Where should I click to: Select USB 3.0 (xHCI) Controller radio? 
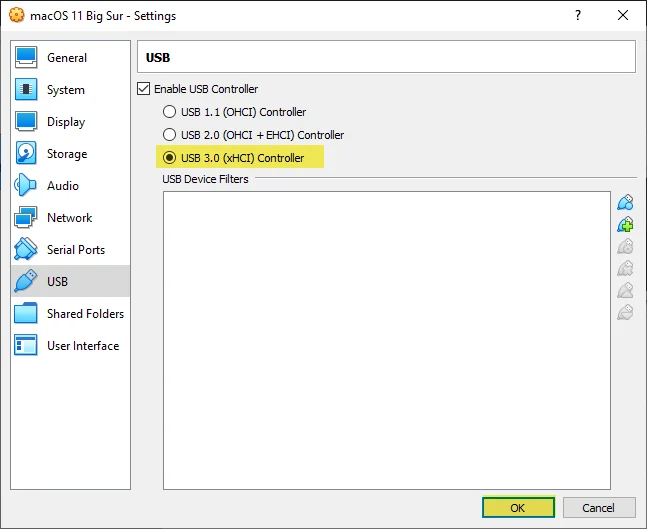(169, 158)
